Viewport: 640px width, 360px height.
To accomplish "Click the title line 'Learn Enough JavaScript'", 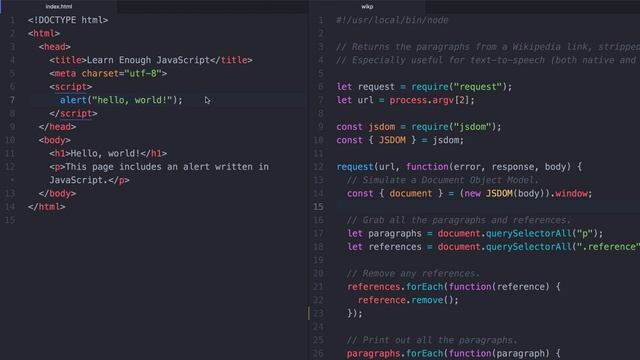I will pos(151,60).
